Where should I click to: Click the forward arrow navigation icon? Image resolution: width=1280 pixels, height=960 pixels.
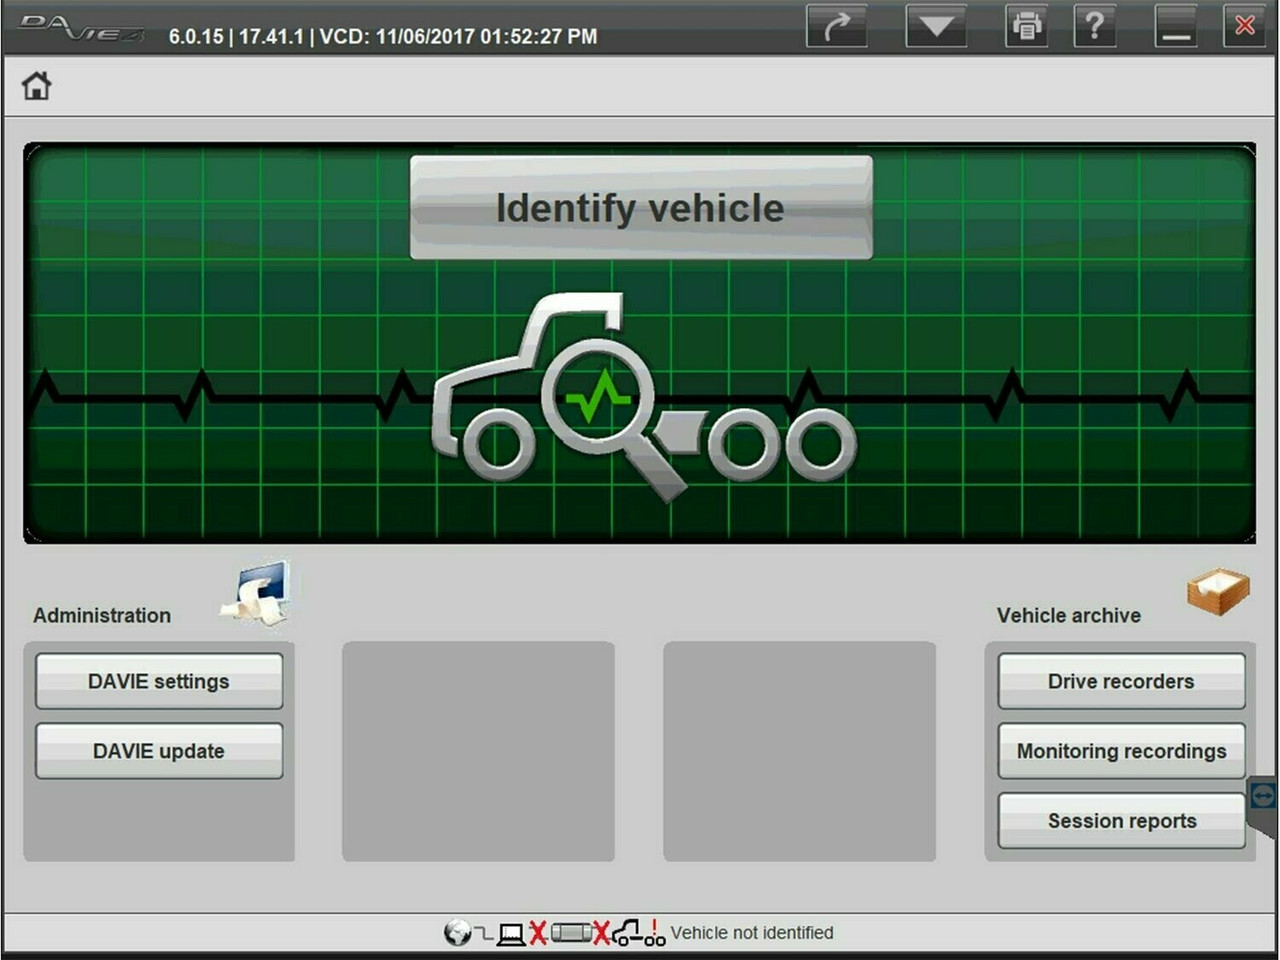coord(838,27)
